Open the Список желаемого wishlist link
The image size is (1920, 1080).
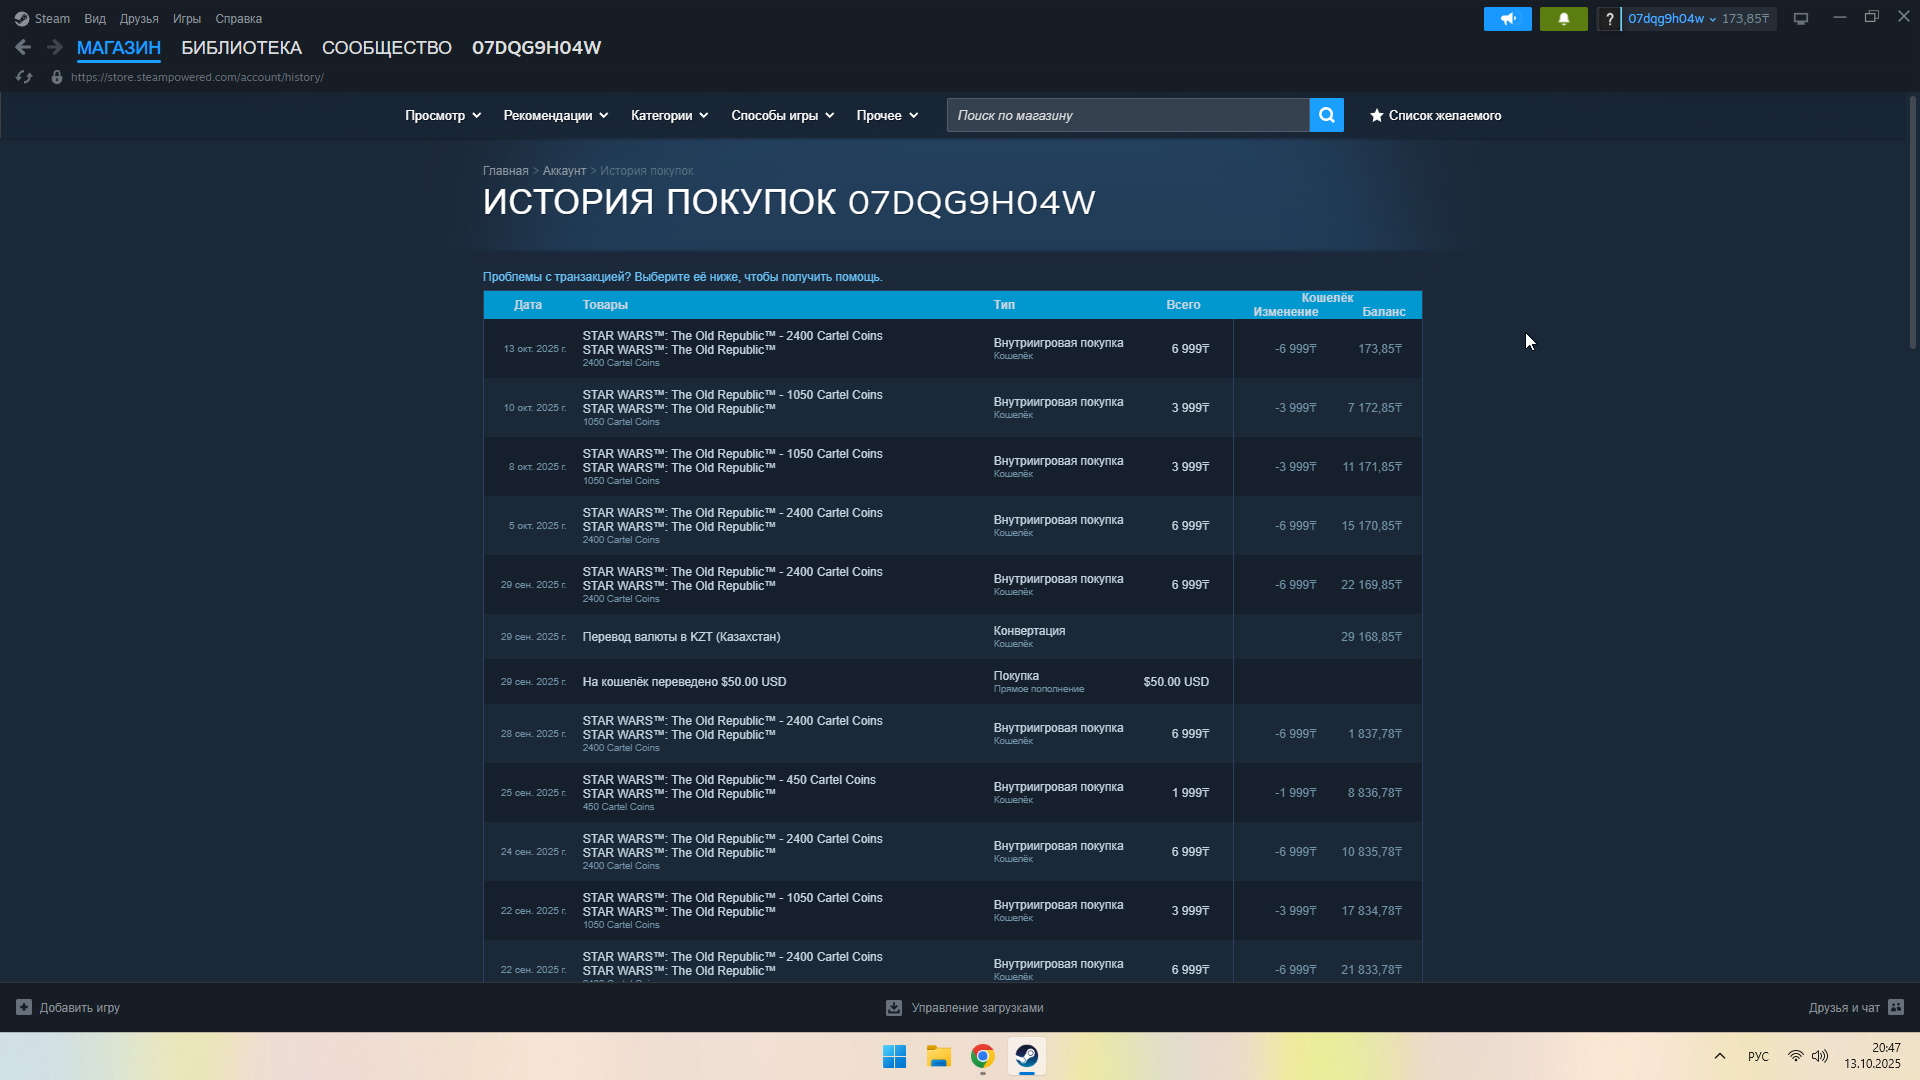coord(1435,115)
